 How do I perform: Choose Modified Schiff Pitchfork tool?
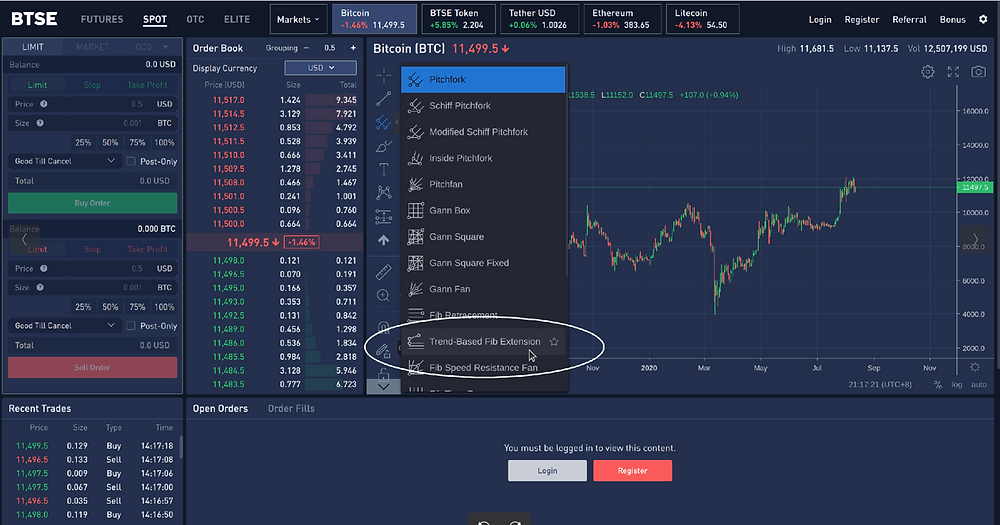pos(483,132)
